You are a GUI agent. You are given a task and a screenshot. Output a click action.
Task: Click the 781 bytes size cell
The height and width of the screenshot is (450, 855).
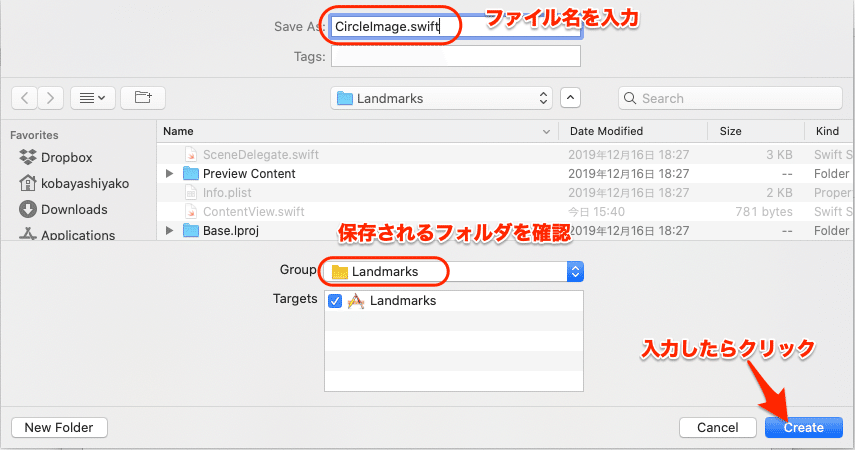pos(763,212)
